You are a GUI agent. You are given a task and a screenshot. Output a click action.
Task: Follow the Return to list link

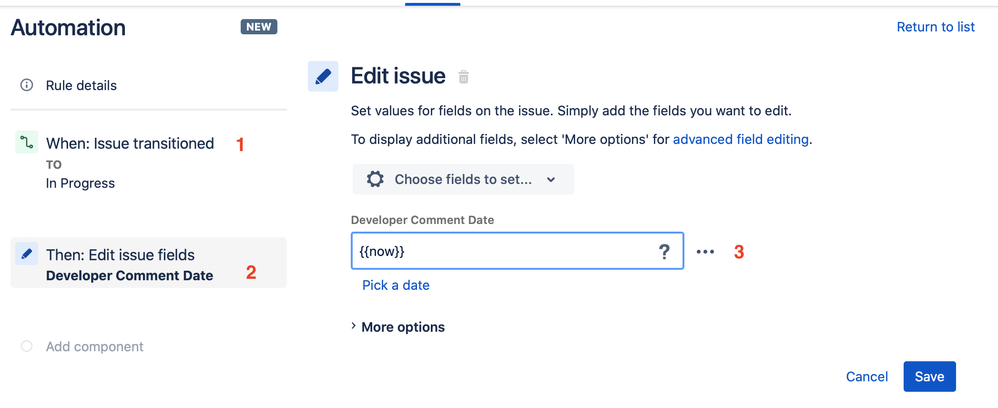click(x=936, y=27)
